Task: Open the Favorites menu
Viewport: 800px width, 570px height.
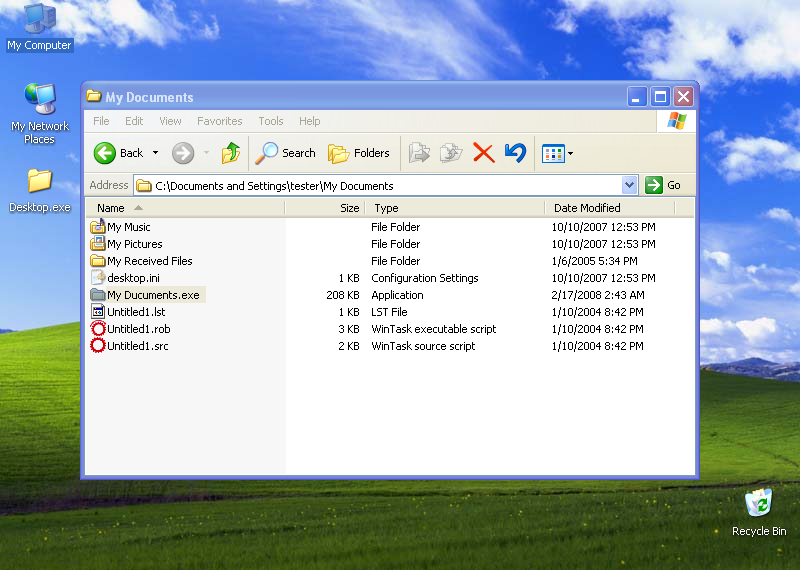Action: [x=219, y=121]
